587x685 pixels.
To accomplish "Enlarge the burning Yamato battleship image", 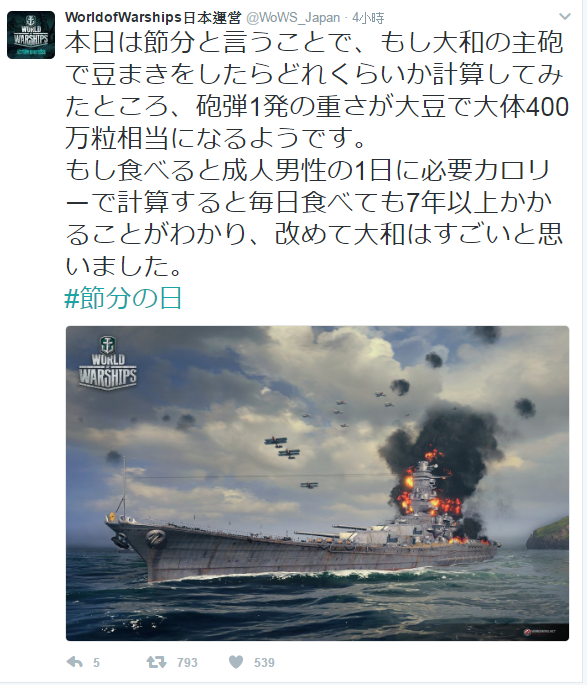I will tap(318, 483).
